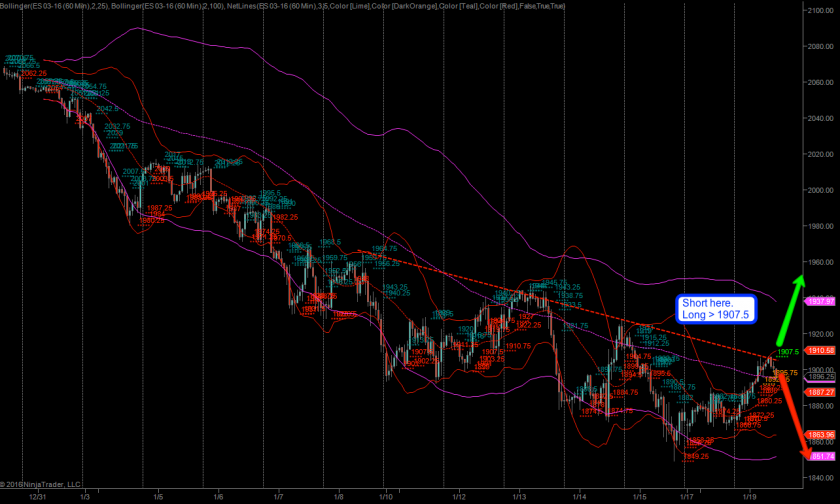Click the 2060.00 price axis label
840x504 pixels.
click(x=820, y=82)
